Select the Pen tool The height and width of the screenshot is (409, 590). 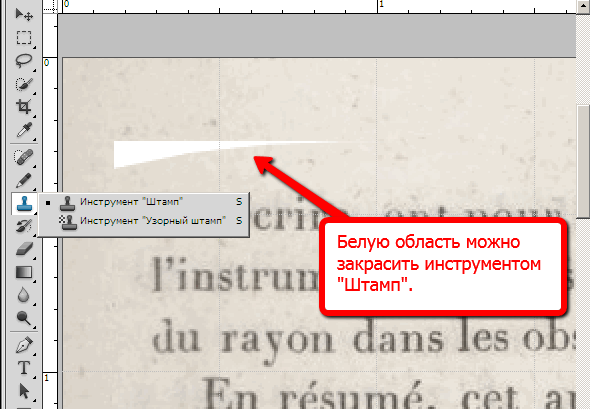point(24,345)
